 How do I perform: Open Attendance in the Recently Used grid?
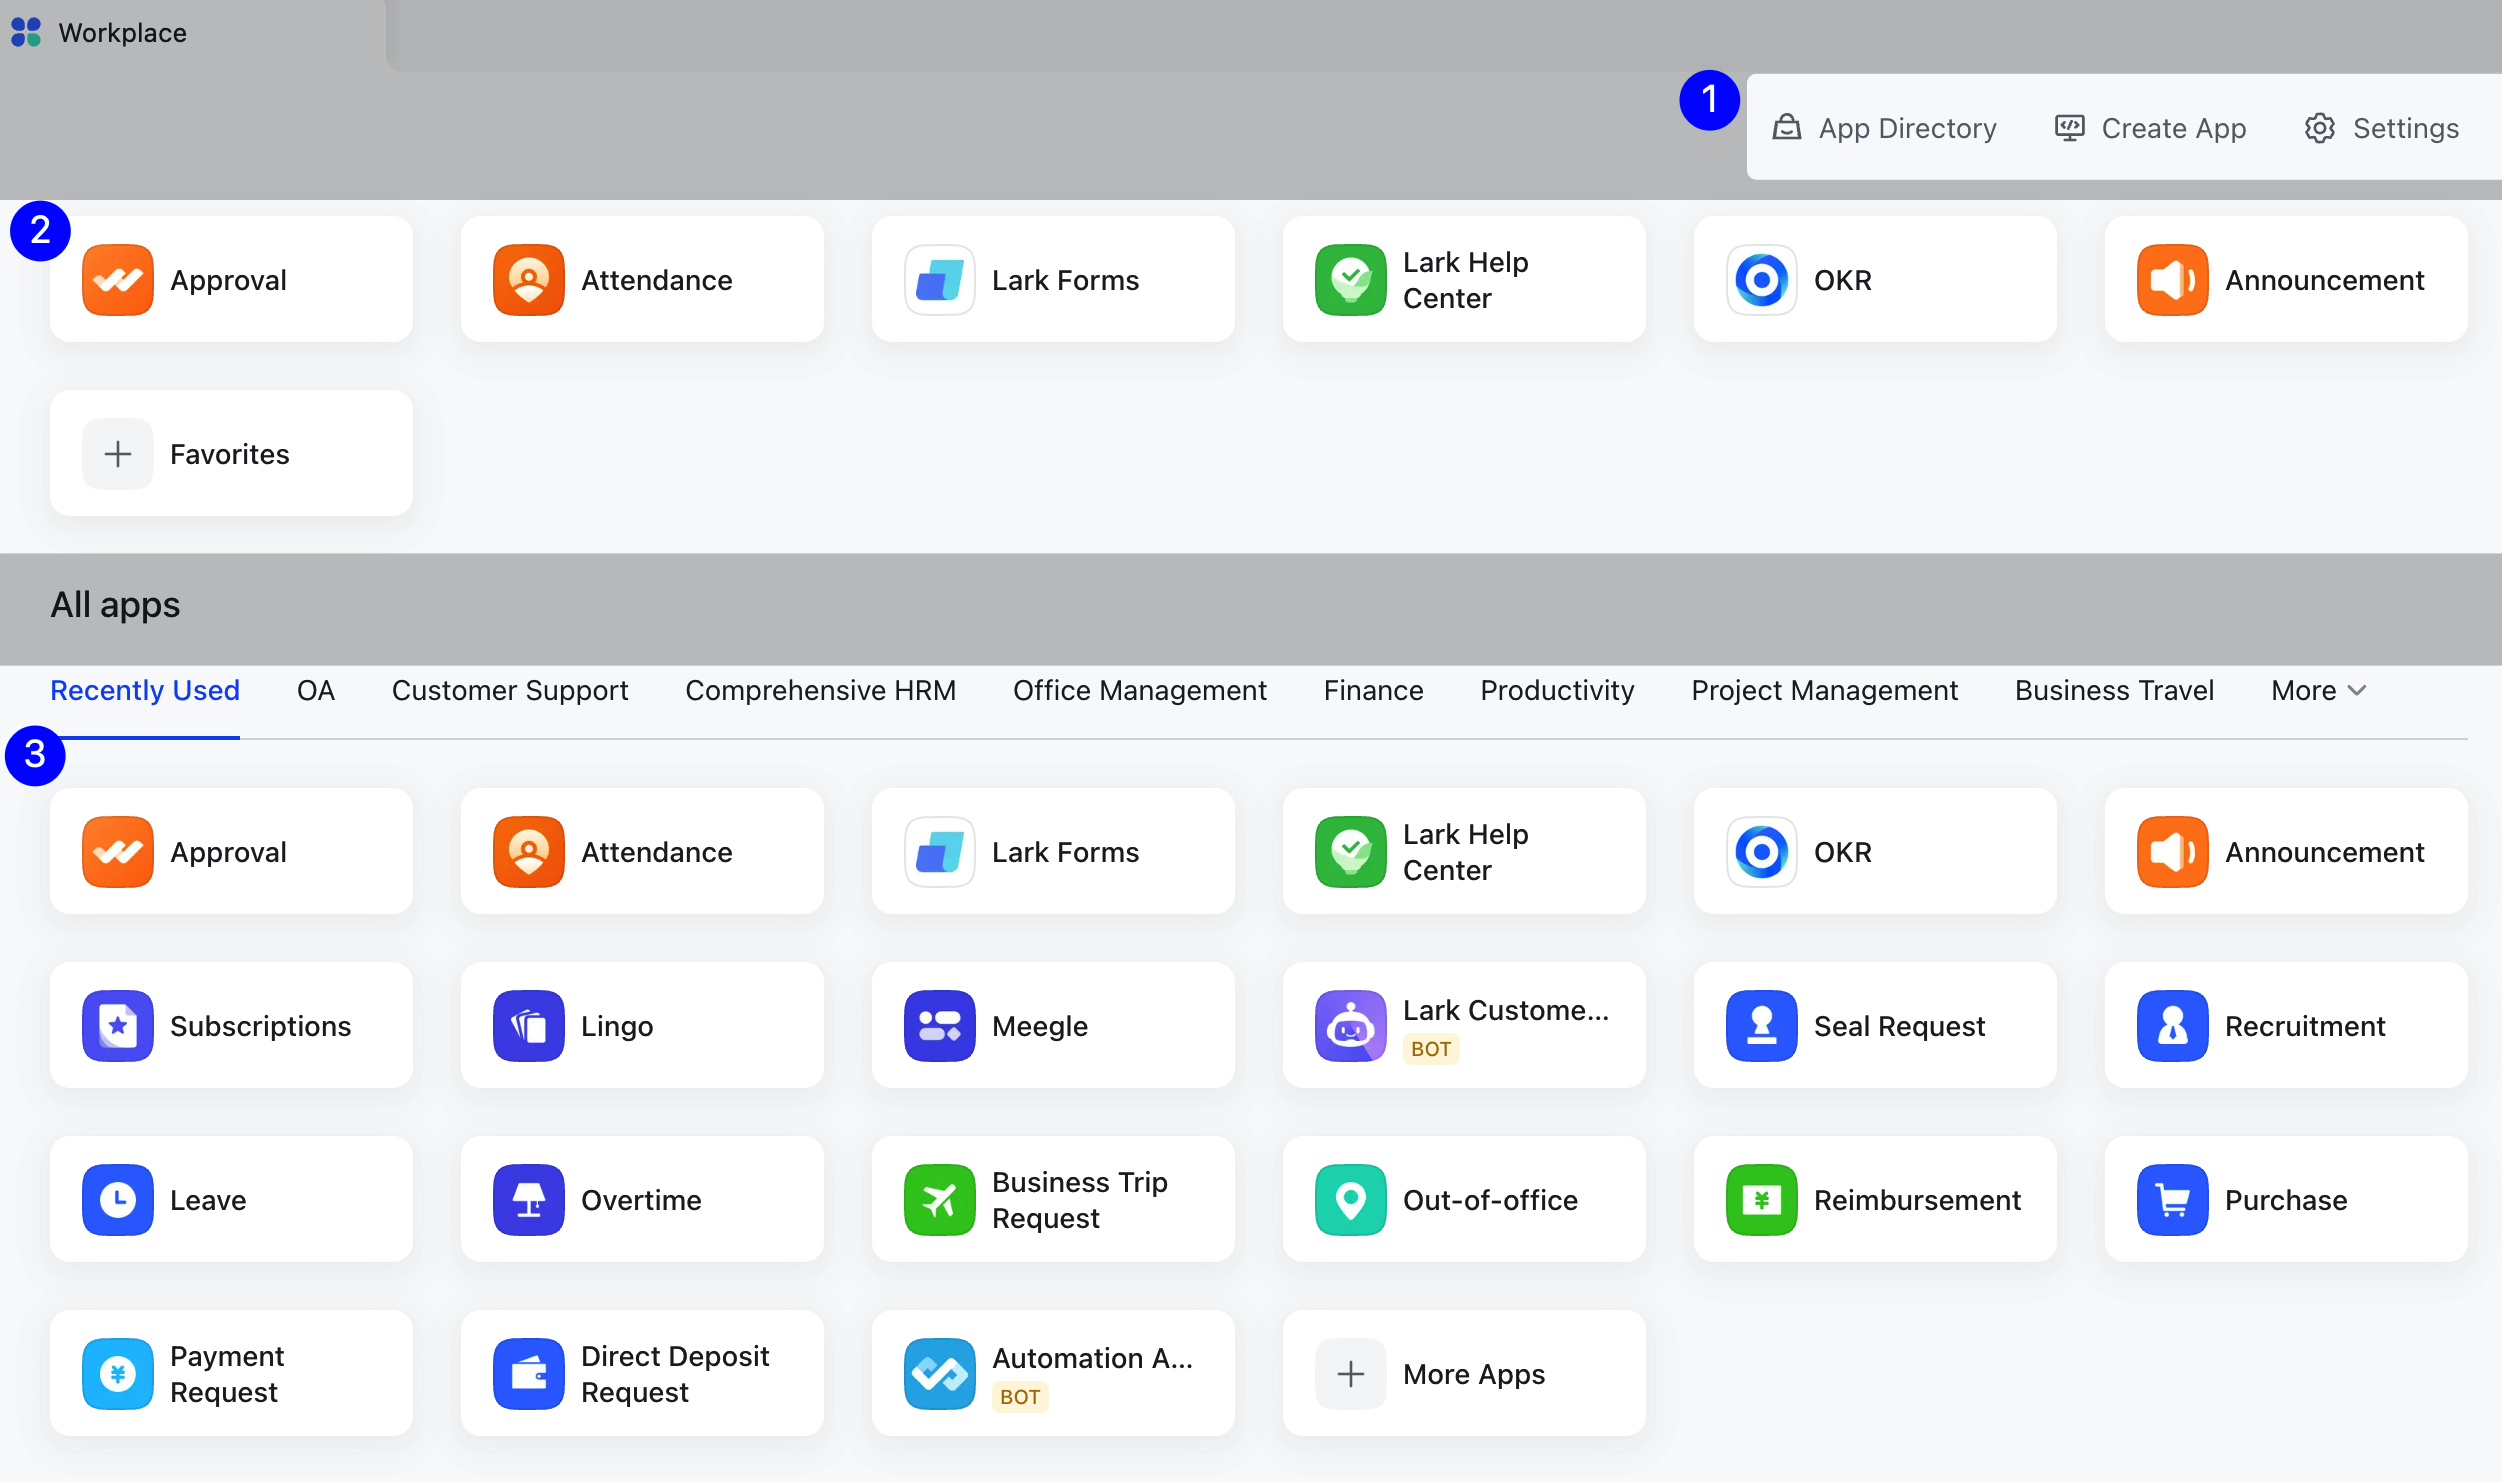[x=642, y=852]
